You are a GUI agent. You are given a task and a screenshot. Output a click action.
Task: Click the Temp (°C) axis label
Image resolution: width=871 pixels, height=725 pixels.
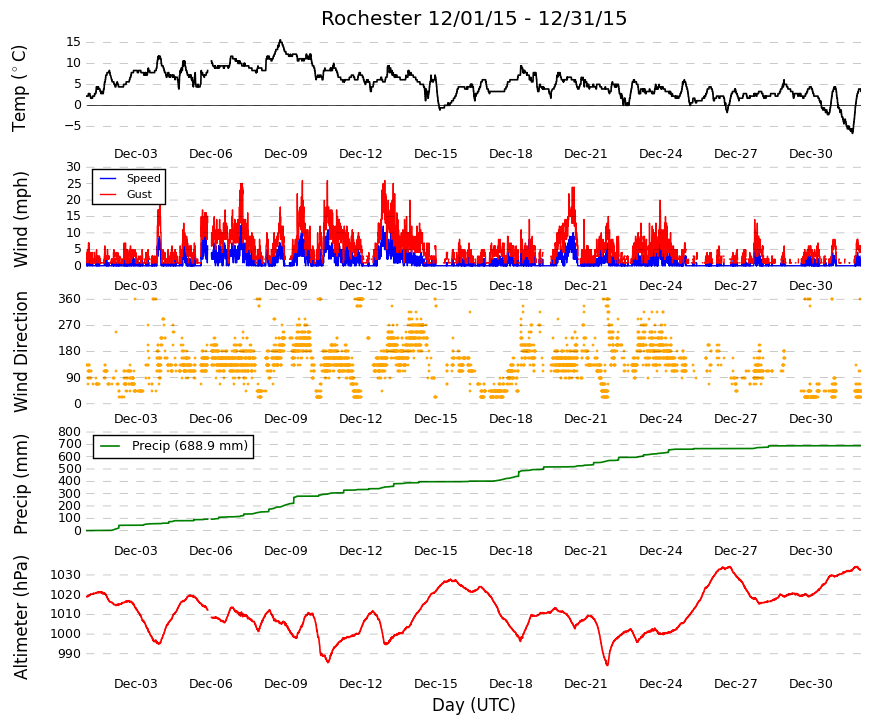[x=19, y=88]
